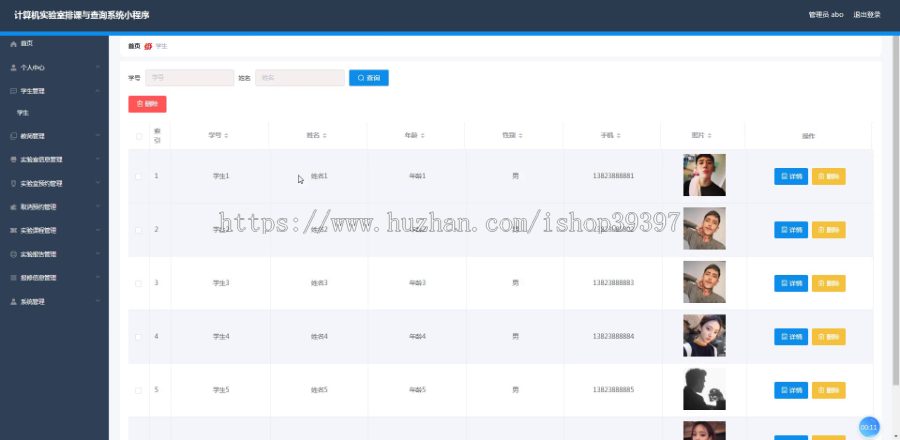Click the red 删除 batch delete button
The image size is (900, 440).
(148, 104)
